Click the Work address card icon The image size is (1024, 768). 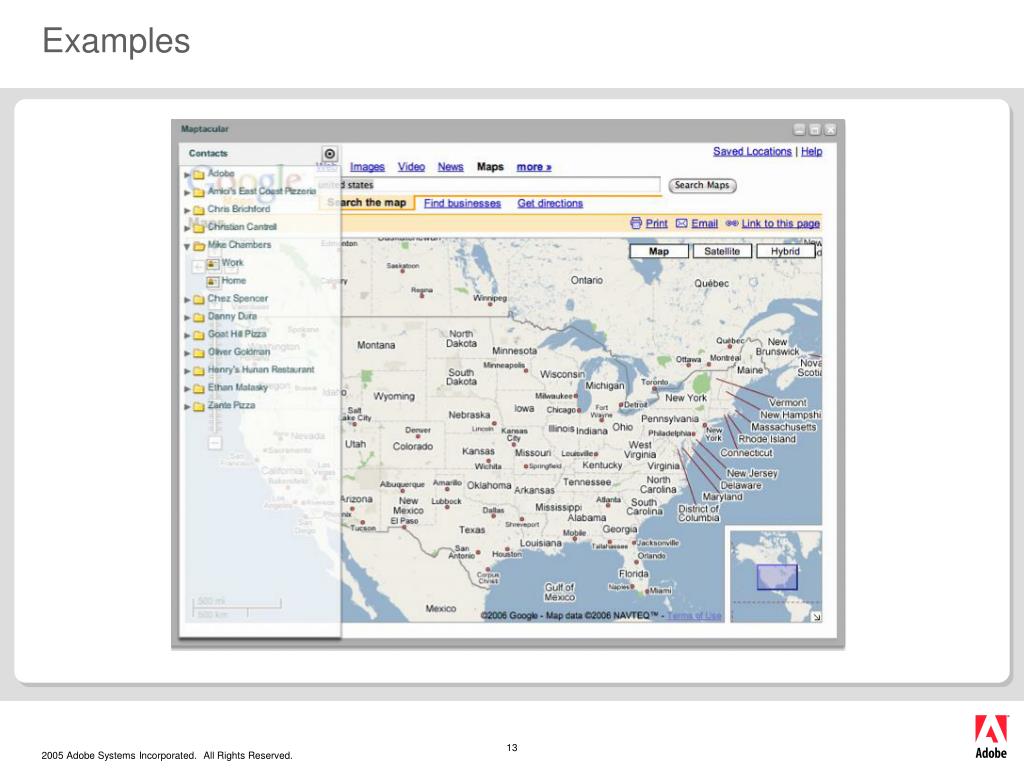(x=212, y=264)
